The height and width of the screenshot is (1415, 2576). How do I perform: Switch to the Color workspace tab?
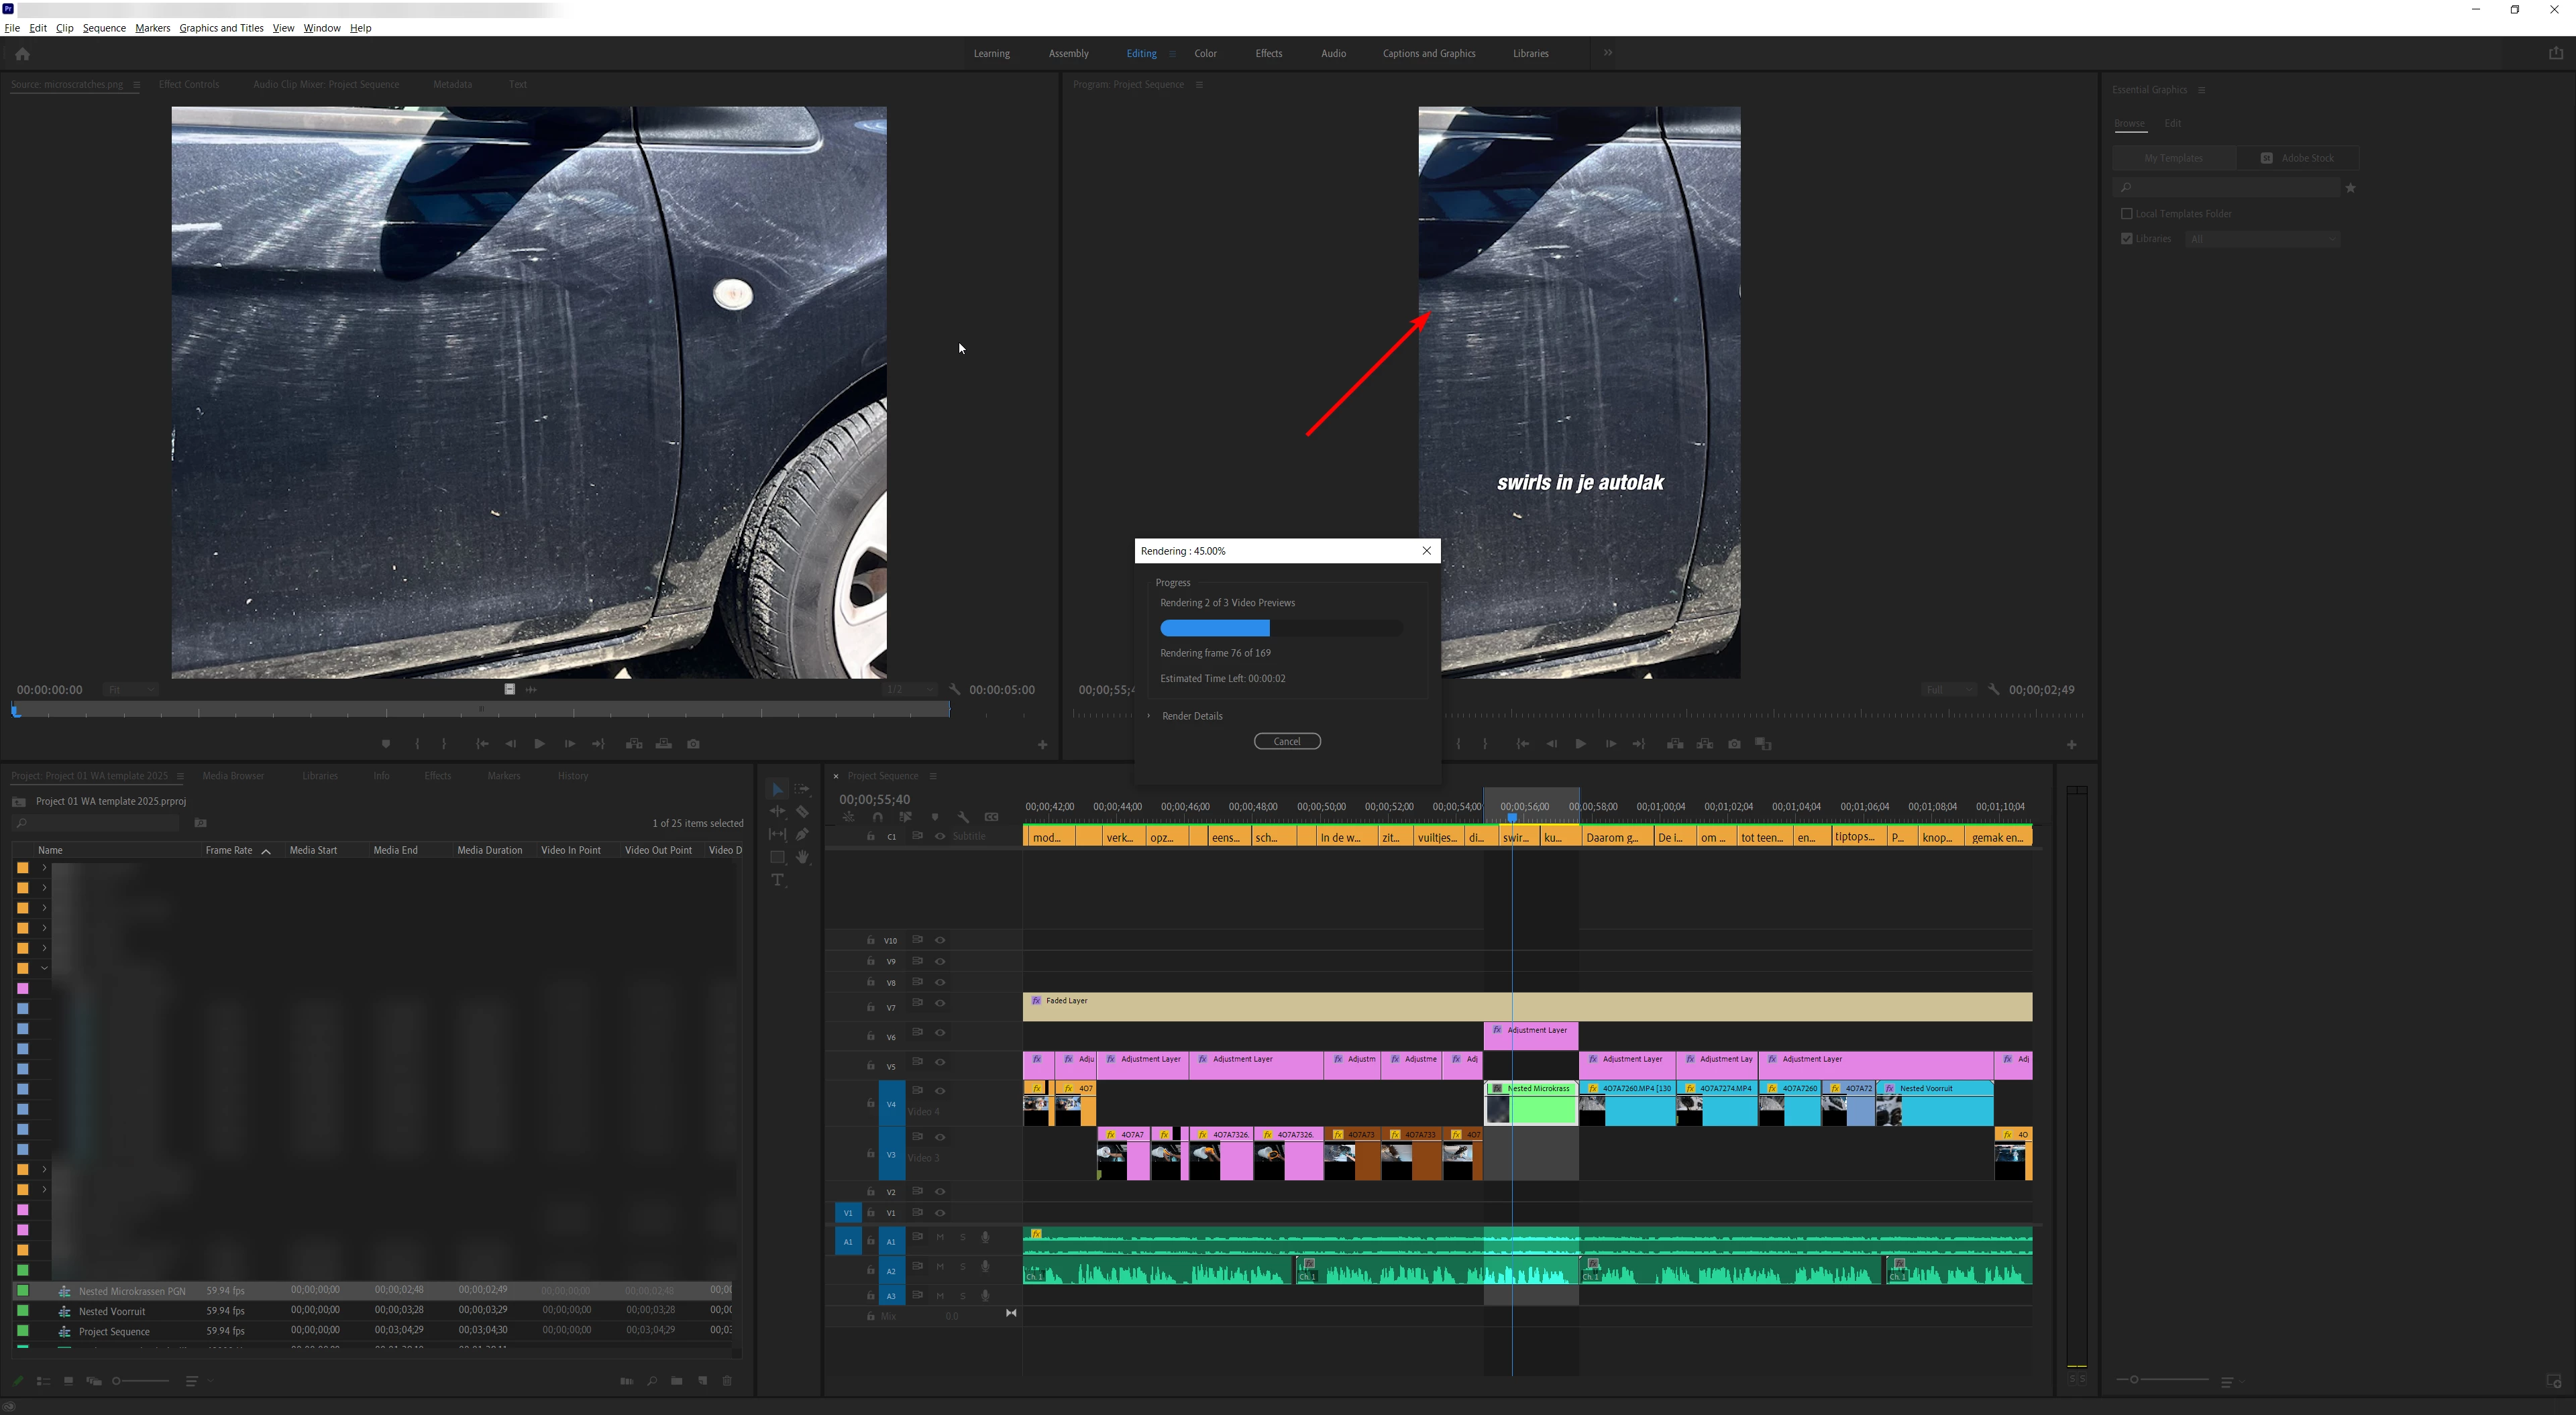coord(1205,54)
